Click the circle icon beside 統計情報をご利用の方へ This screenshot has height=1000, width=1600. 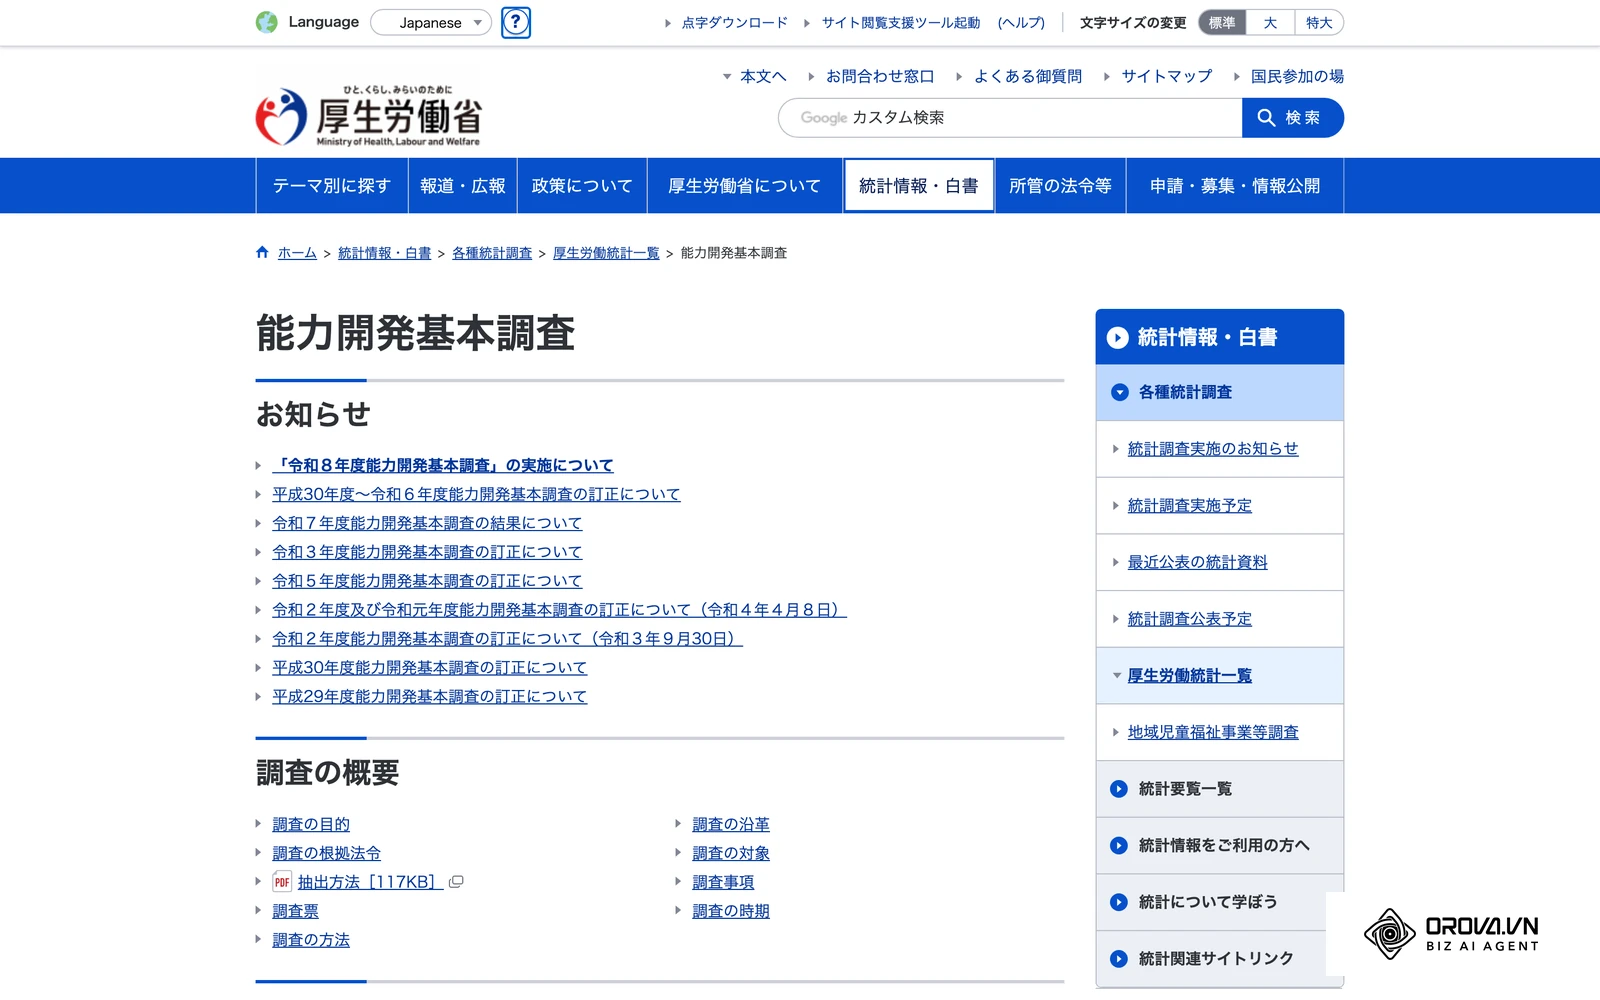tap(1120, 846)
